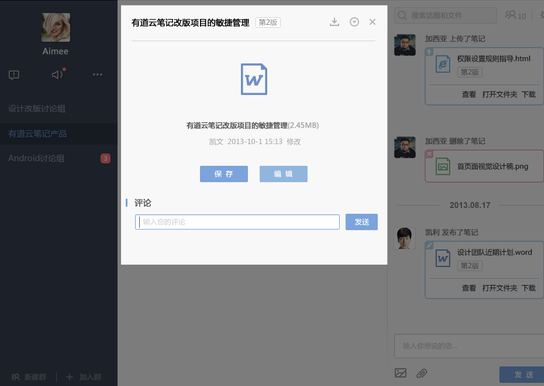The image size is (544, 386).
Task: Click the file name 设计团队近期计划.word
Action: pos(494,252)
